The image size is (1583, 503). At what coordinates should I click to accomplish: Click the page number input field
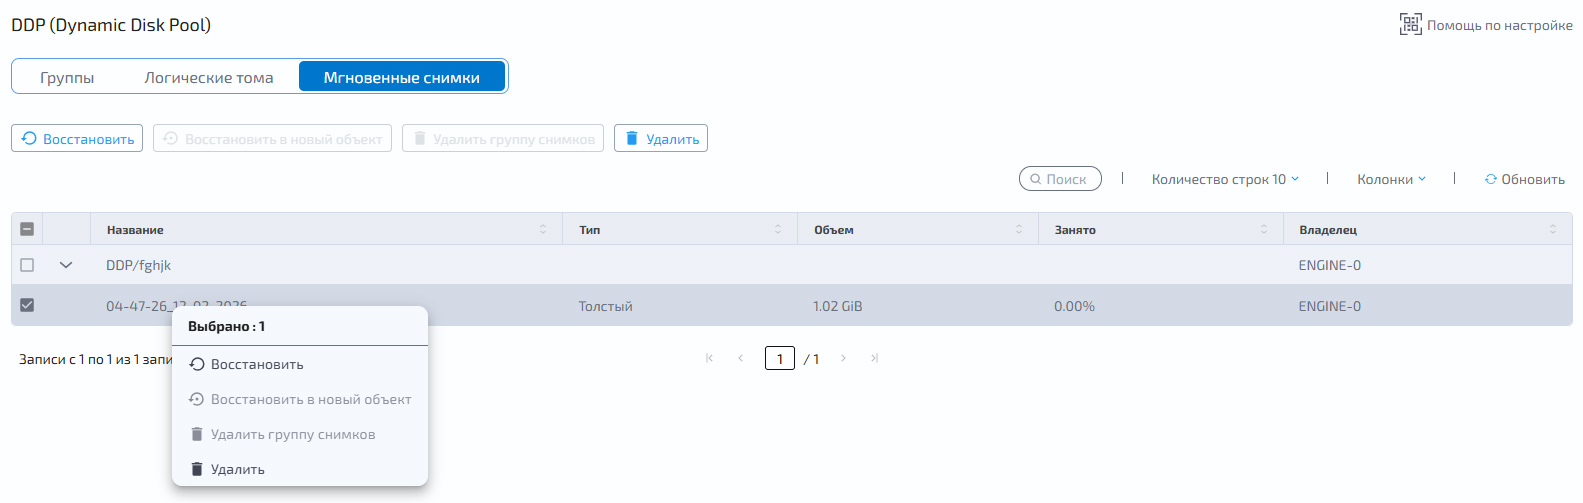point(780,358)
